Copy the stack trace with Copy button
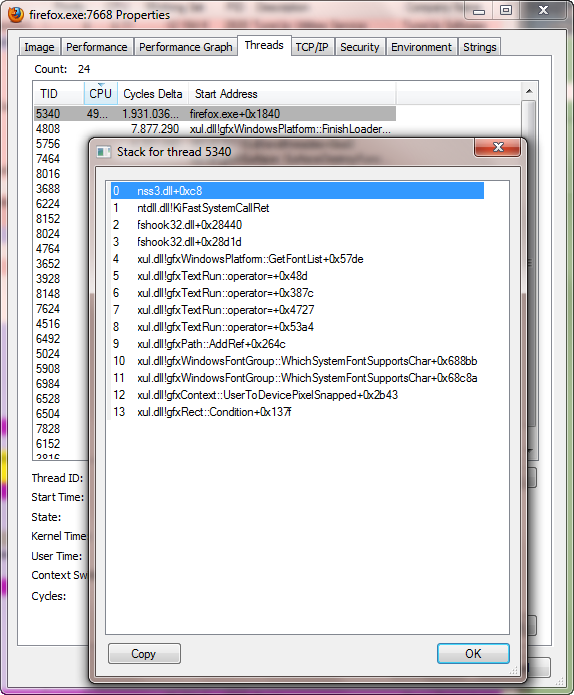The width and height of the screenshot is (574, 695). coord(144,654)
